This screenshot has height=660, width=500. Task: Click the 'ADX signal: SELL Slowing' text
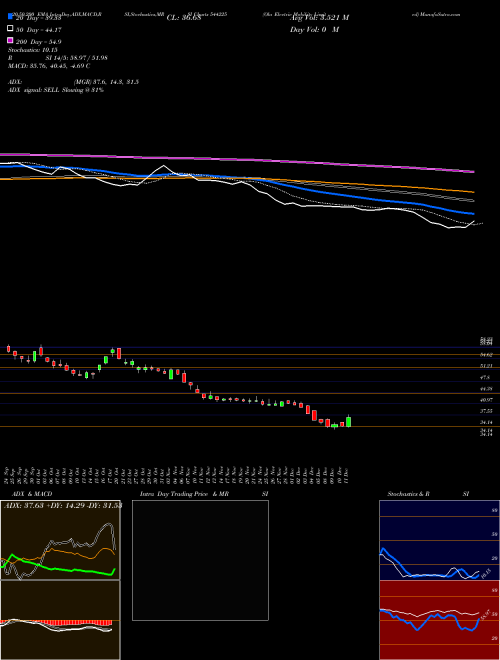pyautogui.click(x=44, y=90)
